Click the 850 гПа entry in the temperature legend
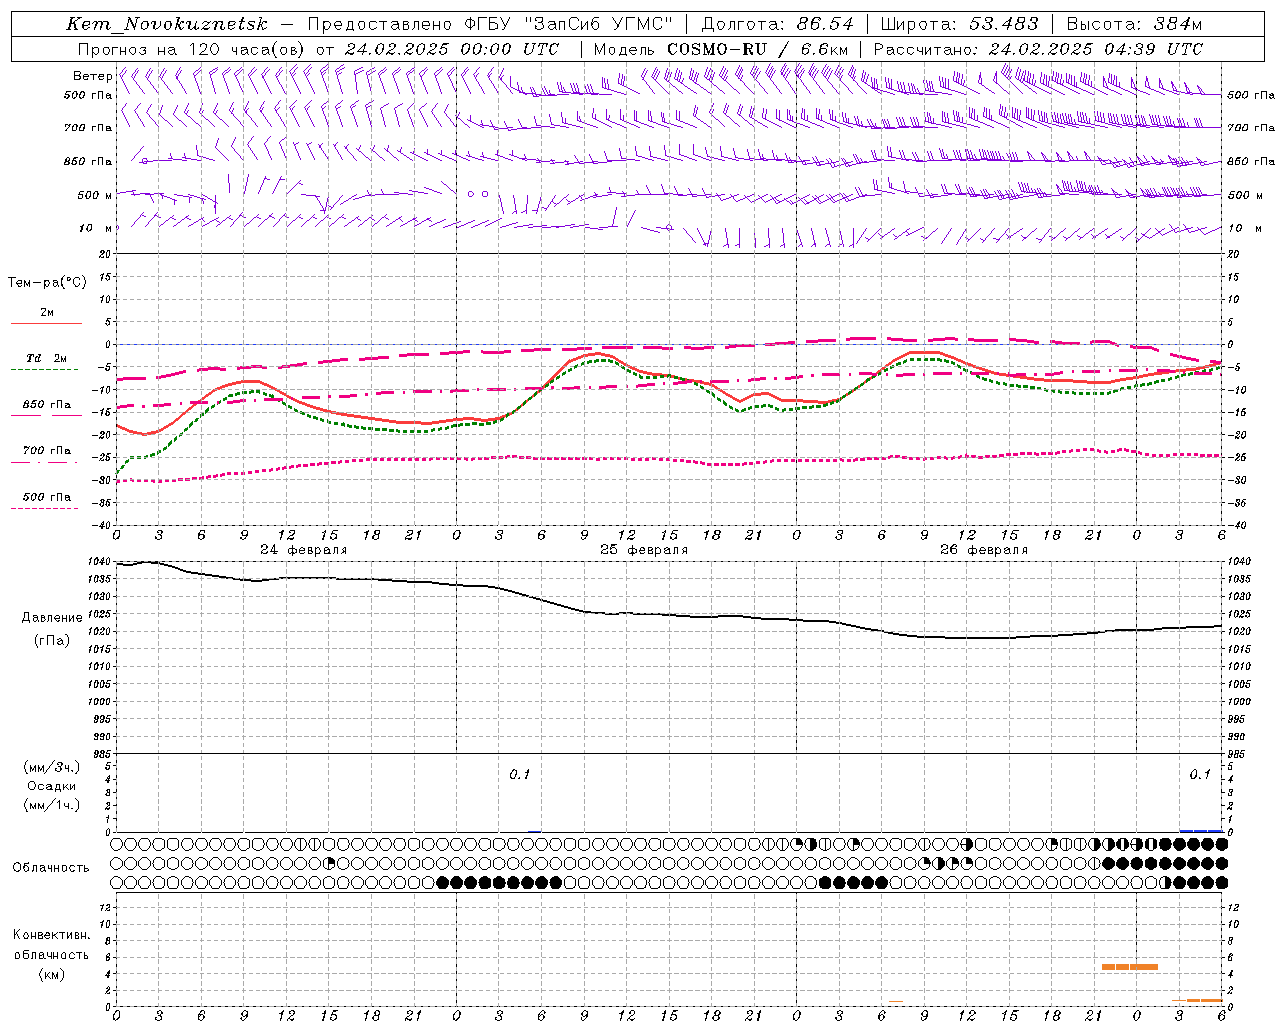 (47, 405)
